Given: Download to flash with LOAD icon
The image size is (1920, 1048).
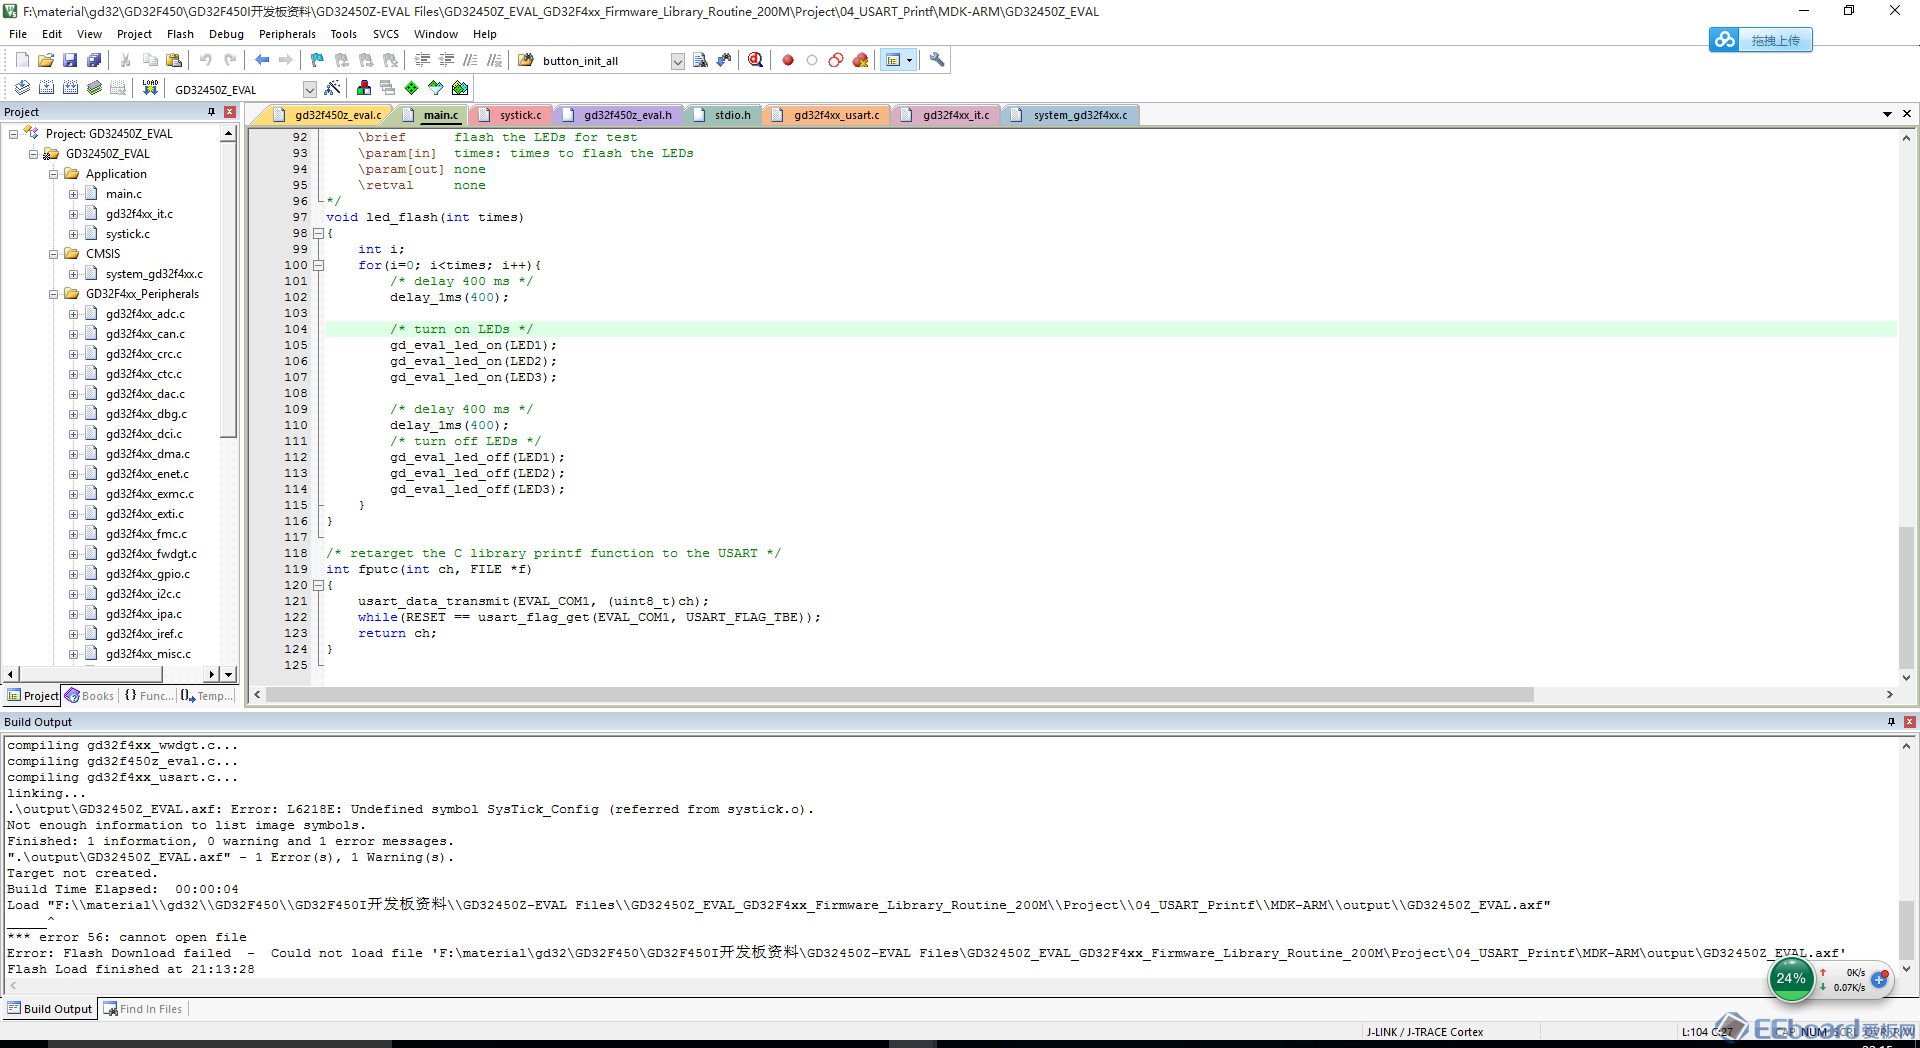Looking at the screenshot, I should [150, 88].
